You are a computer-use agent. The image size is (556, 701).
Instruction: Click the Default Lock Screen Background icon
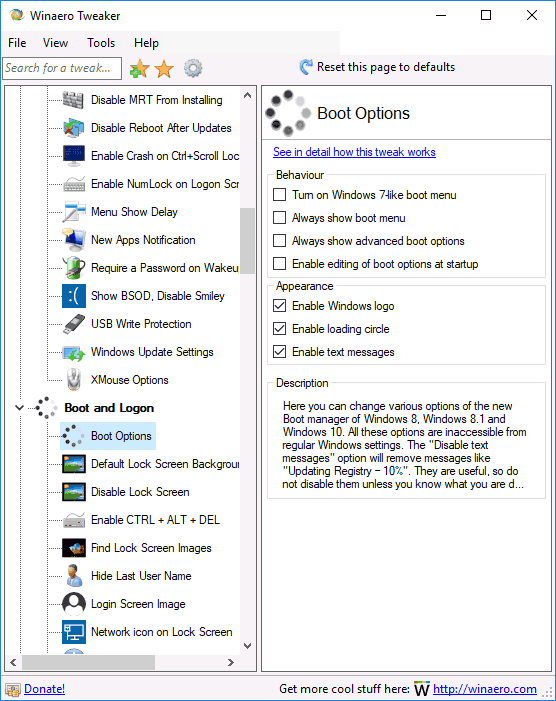tap(73, 464)
